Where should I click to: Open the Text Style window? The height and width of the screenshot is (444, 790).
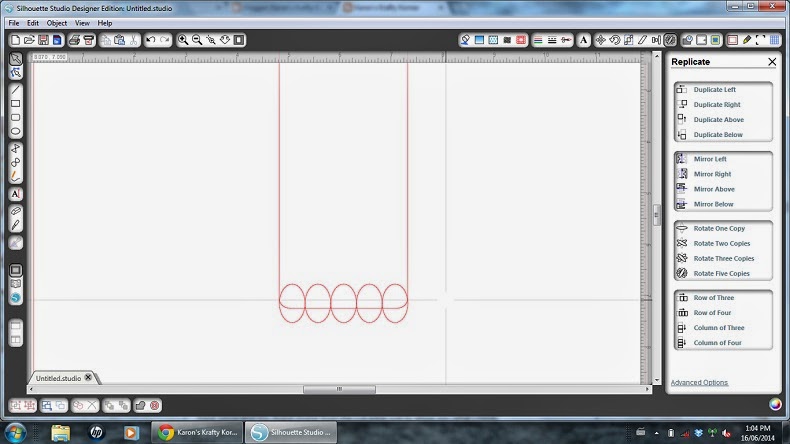pos(583,40)
